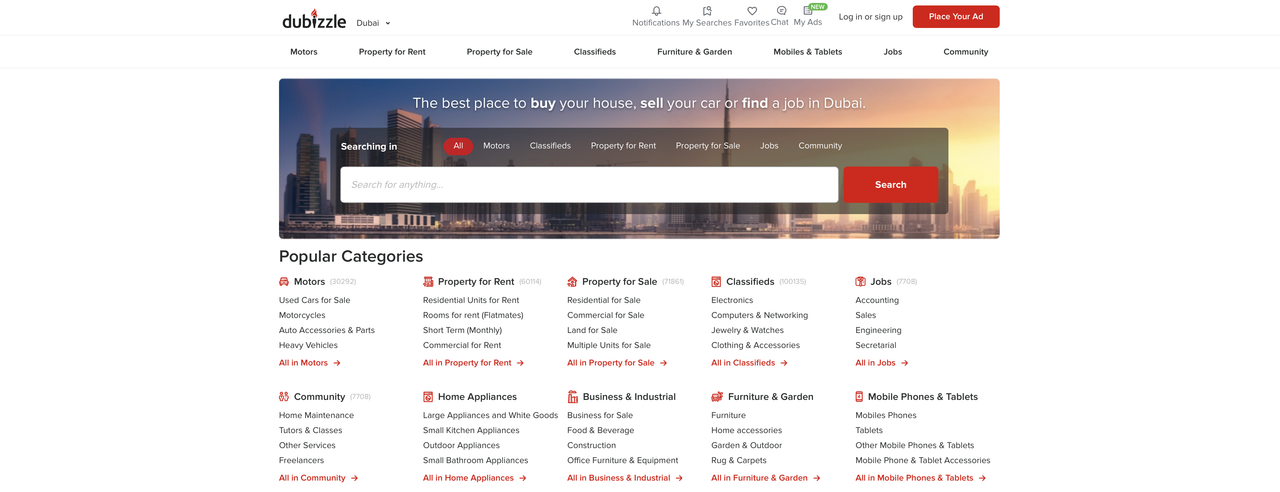Open the Freelancers link

pyautogui.click(x=302, y=461)
